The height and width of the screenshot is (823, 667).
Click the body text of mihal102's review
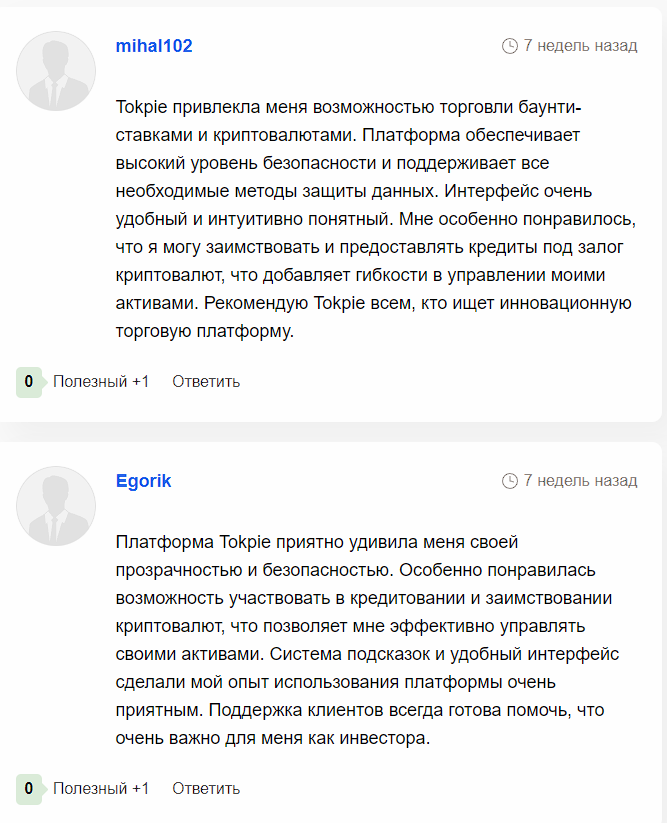[x=370, y=218]
